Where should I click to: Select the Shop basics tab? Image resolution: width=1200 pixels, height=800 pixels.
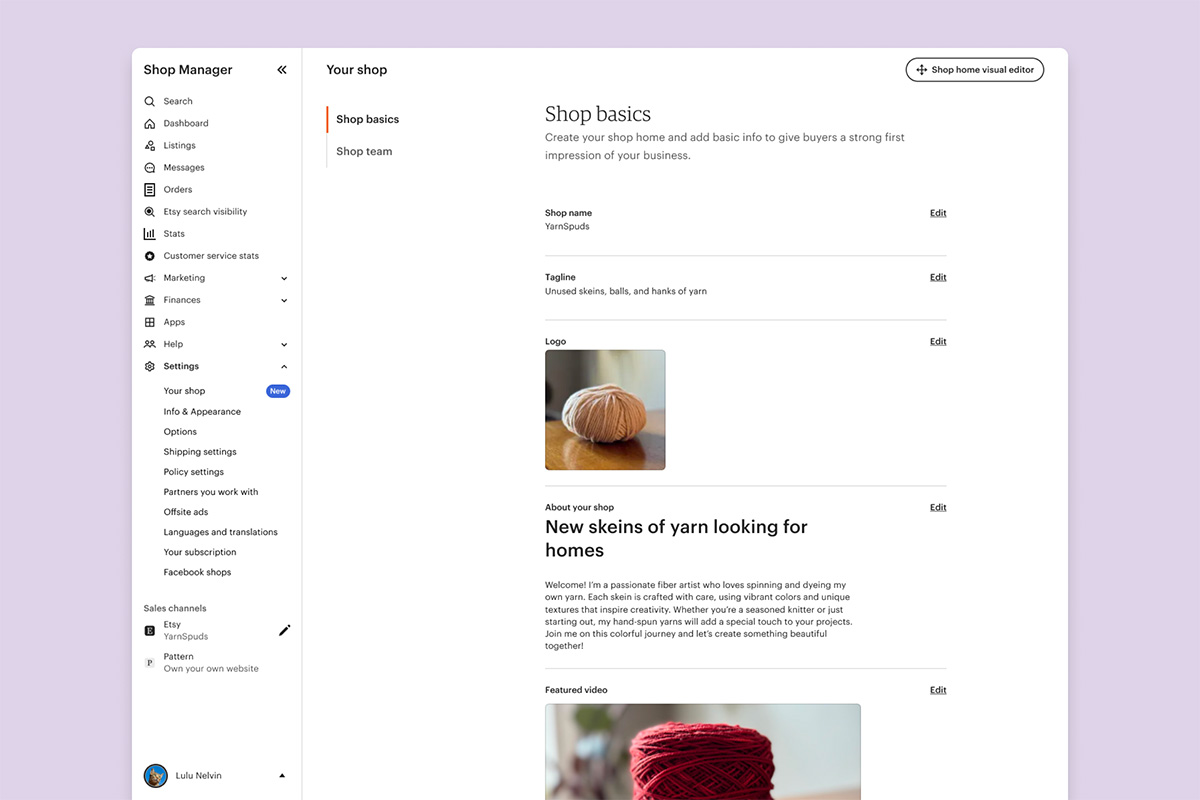click(366, 118)
